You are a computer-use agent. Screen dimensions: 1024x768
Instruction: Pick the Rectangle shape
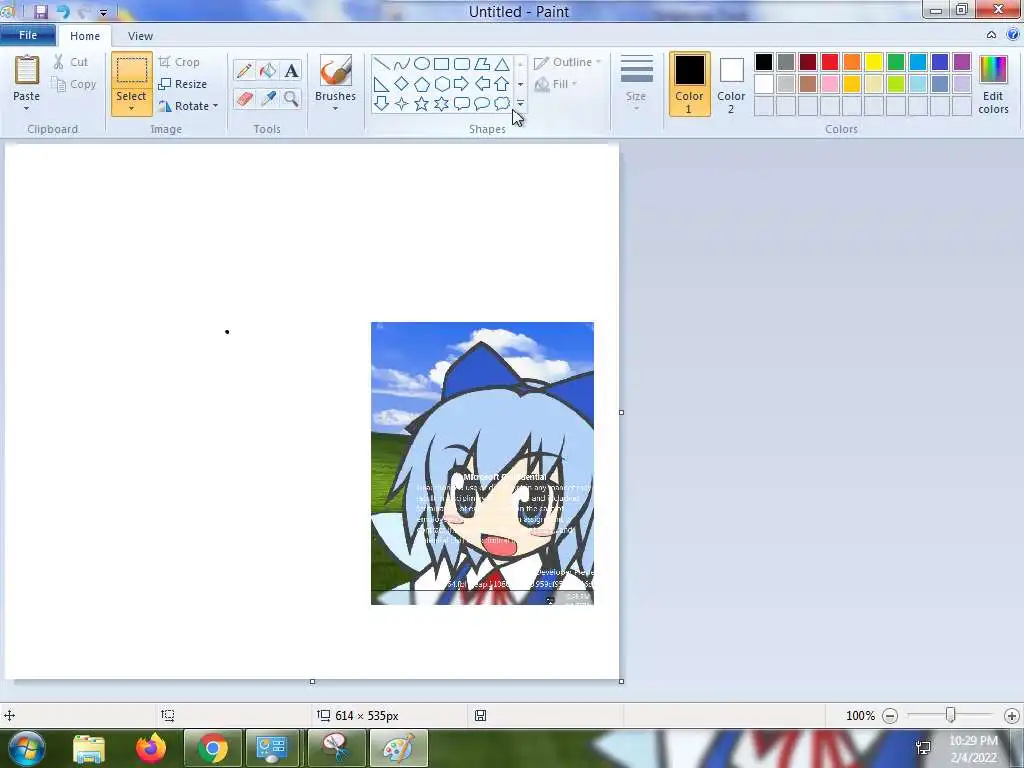(x=441, y=64)
